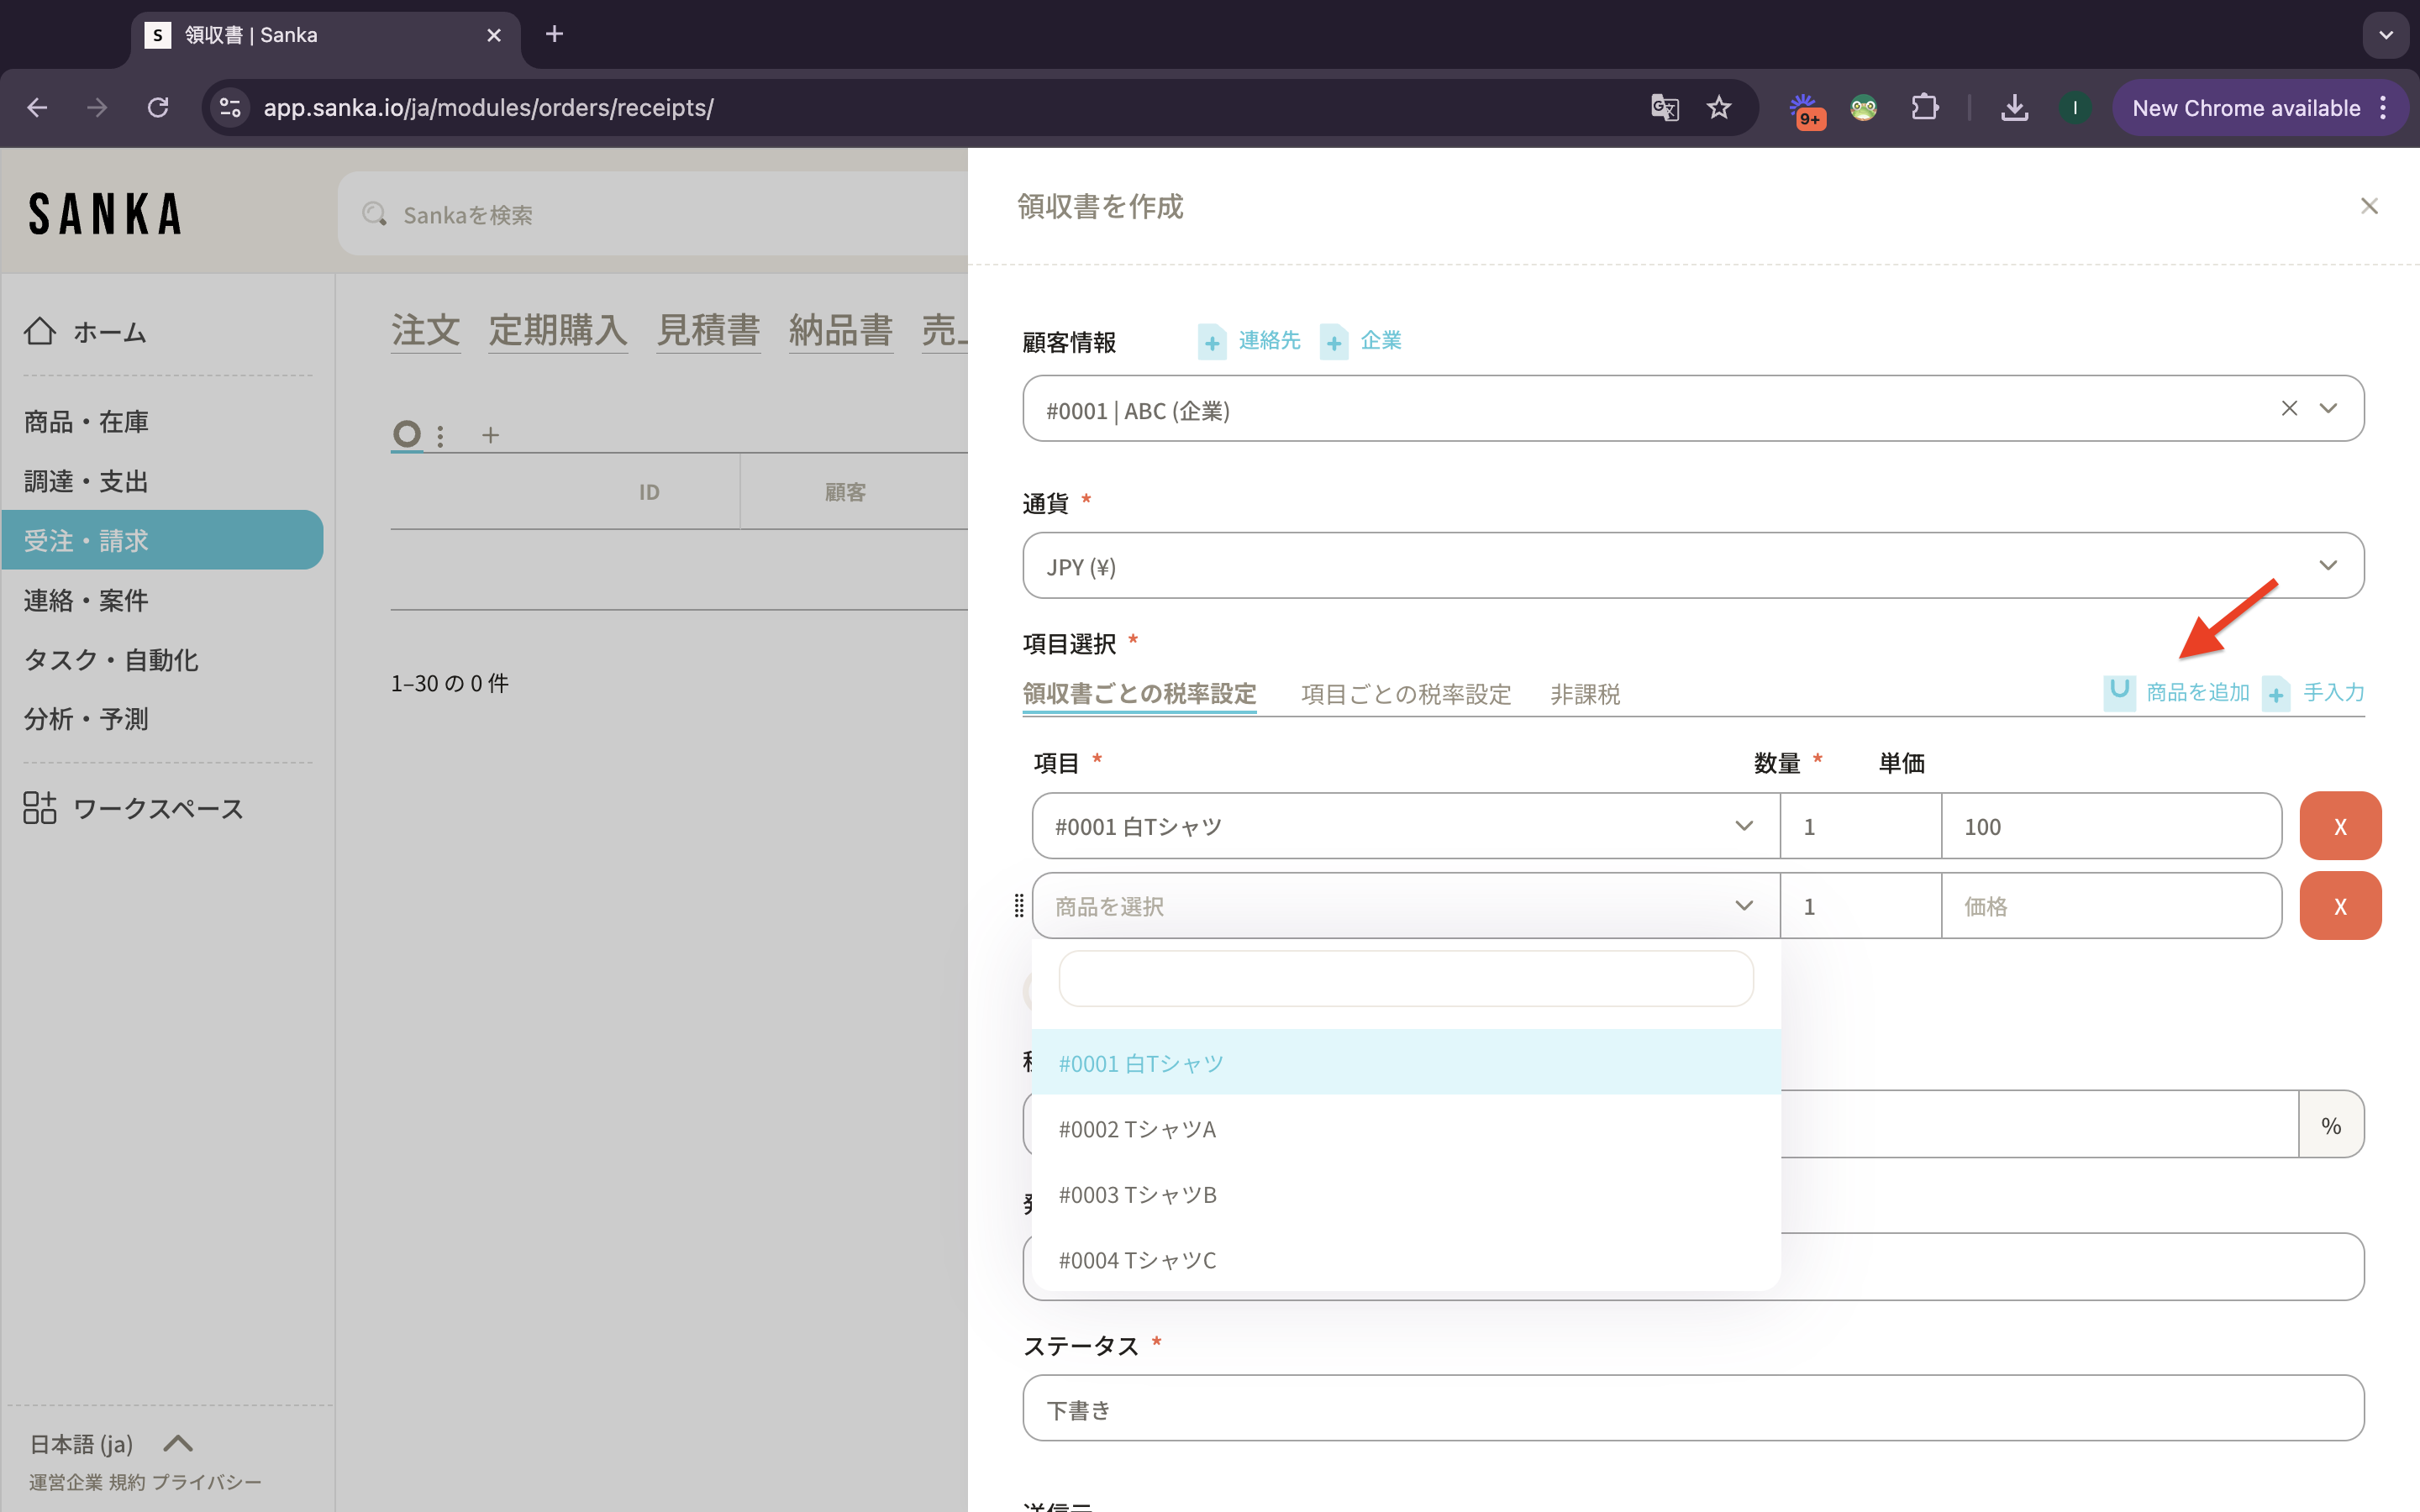Switch to 項目ごとの税率設定 tab
The image size is (2420, 1512).
[x=1405, y=694]
